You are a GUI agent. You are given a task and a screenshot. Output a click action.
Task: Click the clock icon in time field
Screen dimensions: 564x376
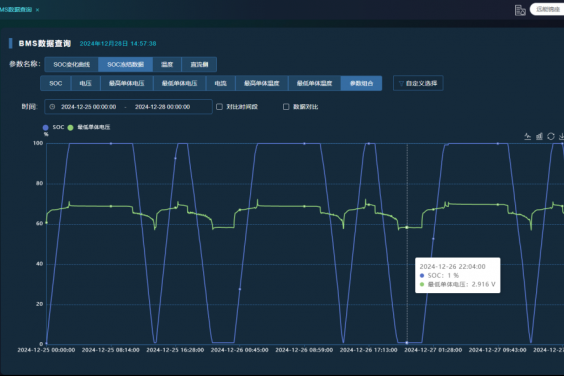[52, 107]
